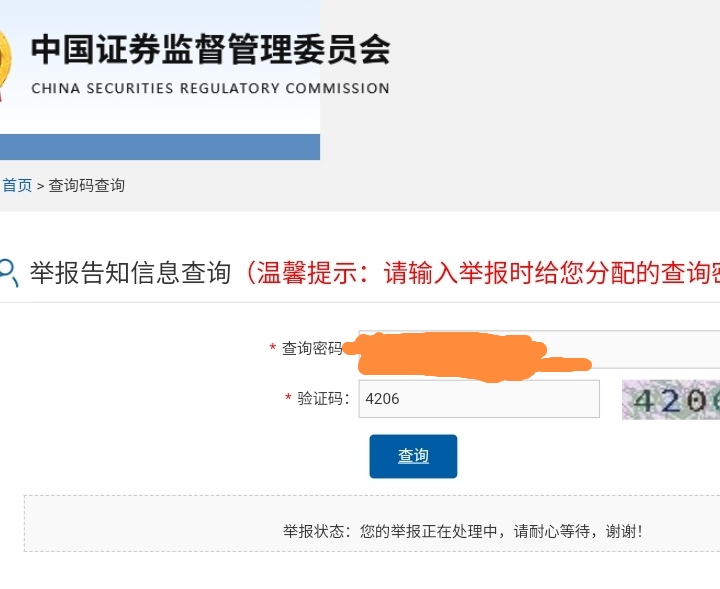
Task: Click the 查询密码 field label
Action: click(x=312, y=348)
